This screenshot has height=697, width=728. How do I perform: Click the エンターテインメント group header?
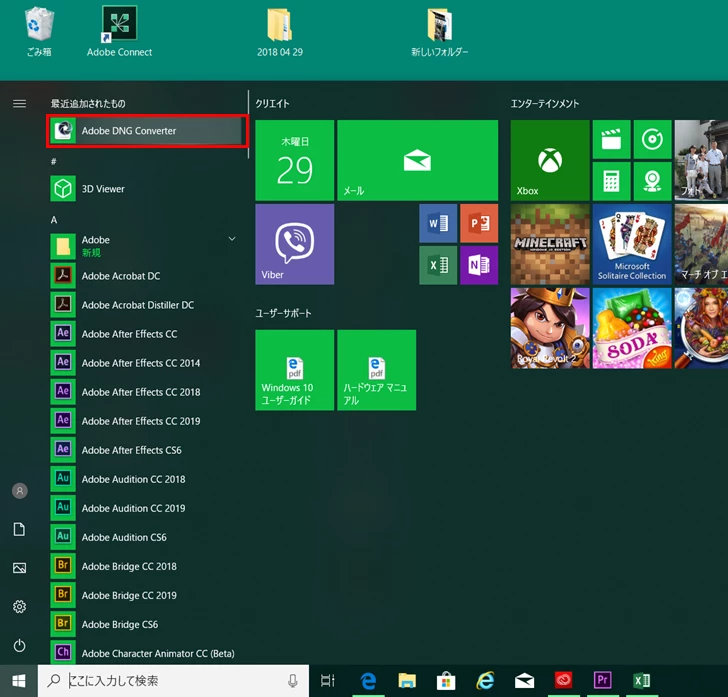coord(545,104)
